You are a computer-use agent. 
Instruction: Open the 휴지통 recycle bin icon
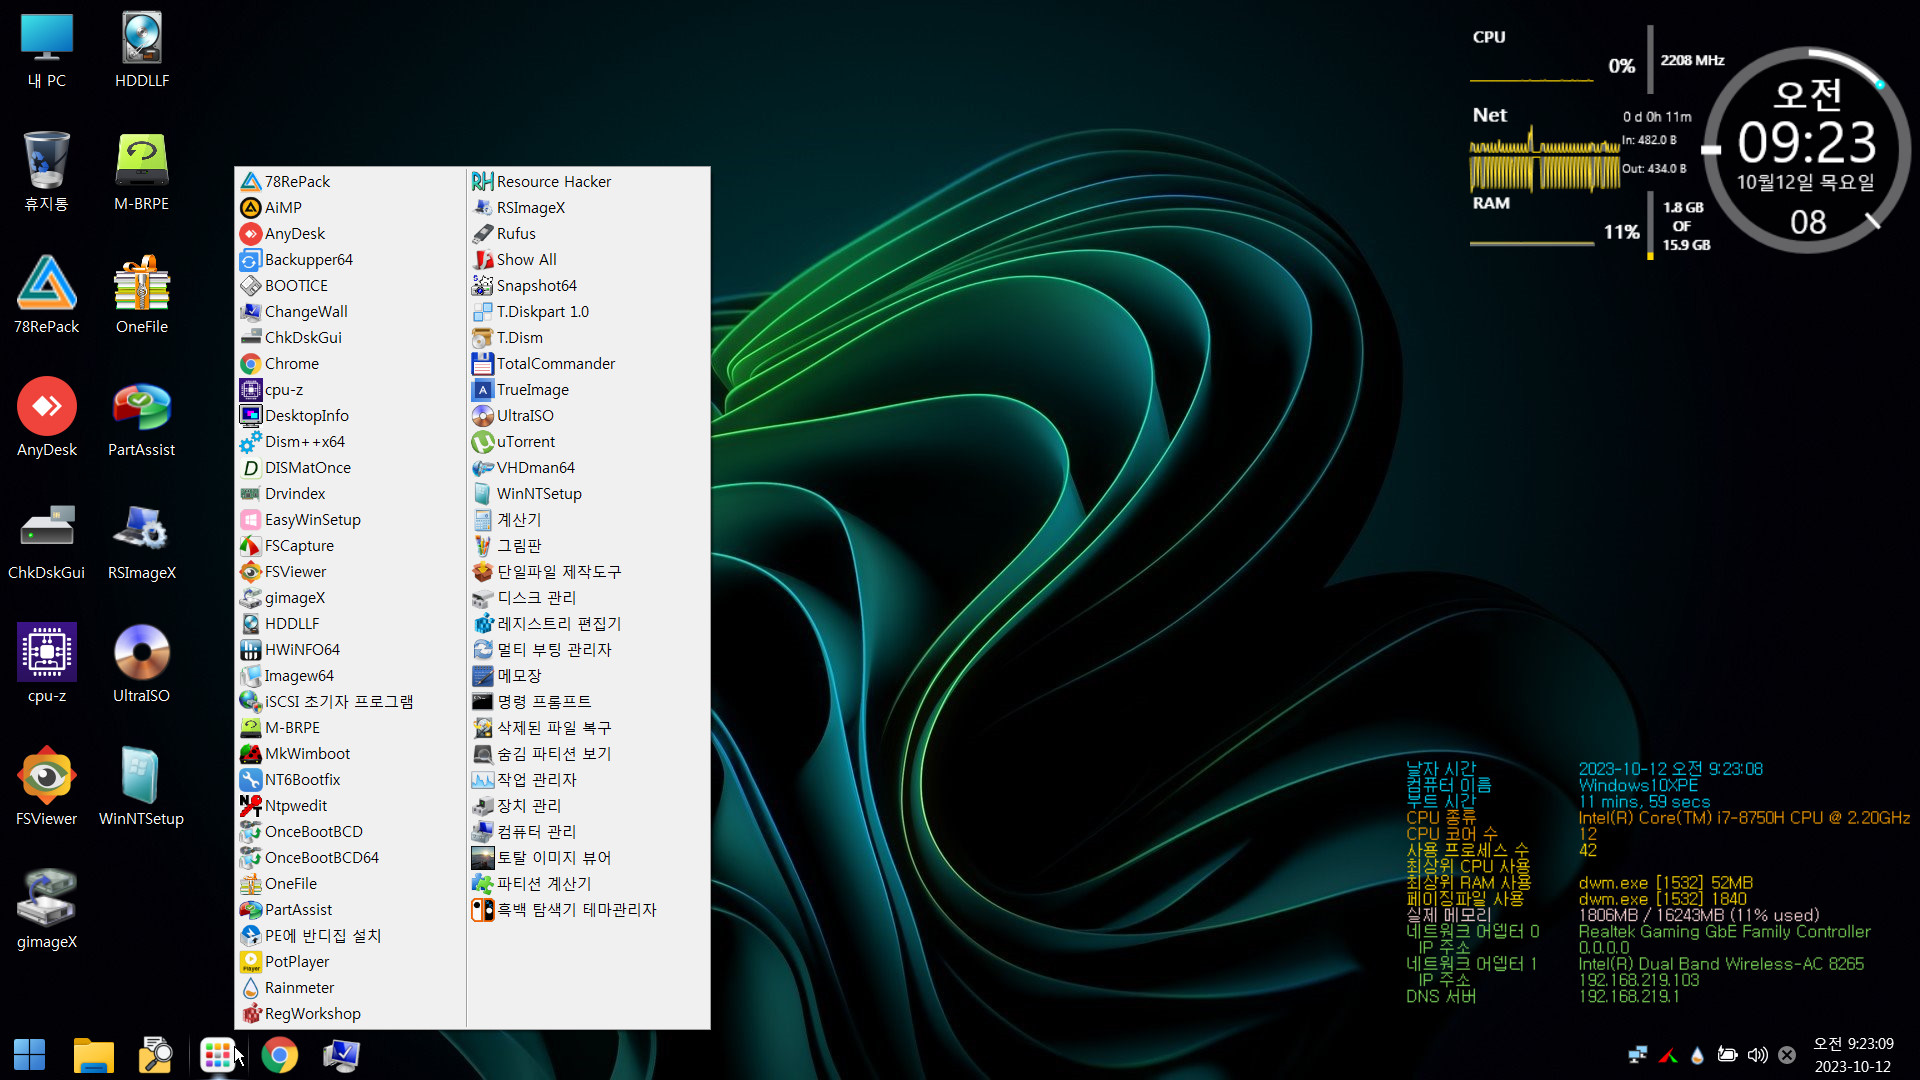click(46, 173)
